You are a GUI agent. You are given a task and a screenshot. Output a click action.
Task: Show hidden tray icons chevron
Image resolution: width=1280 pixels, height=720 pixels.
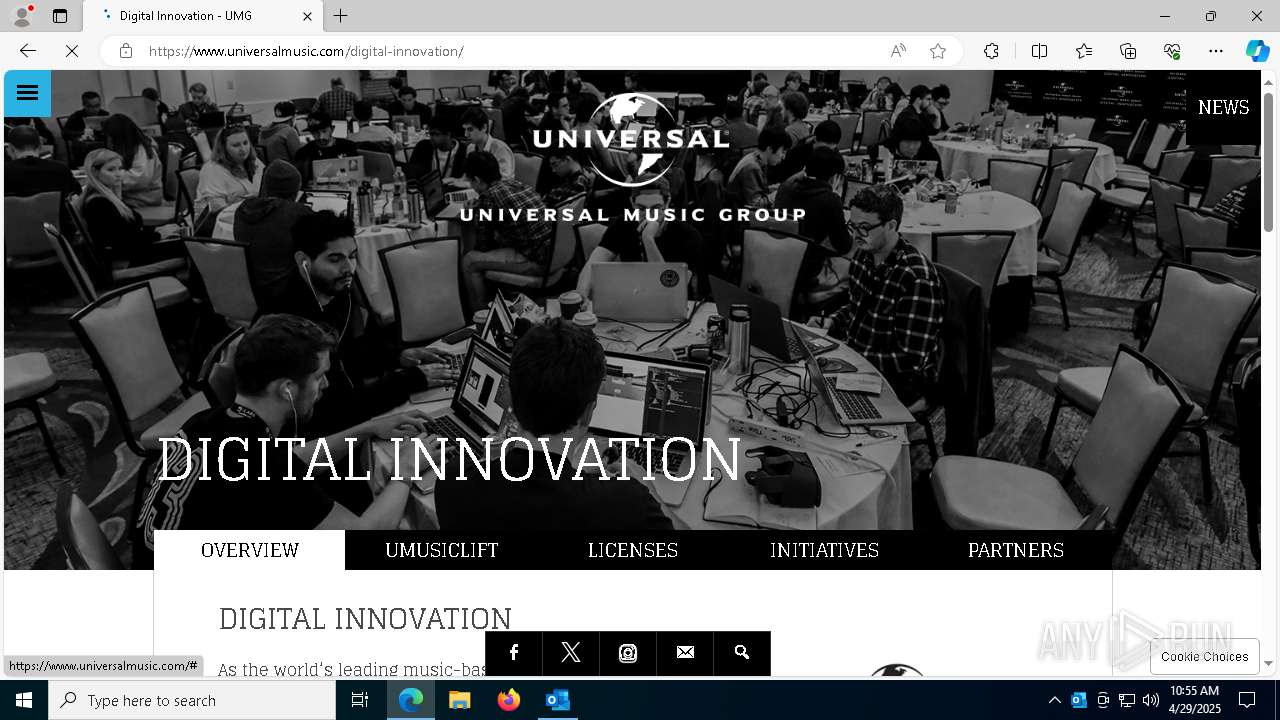coord(1054,700)
